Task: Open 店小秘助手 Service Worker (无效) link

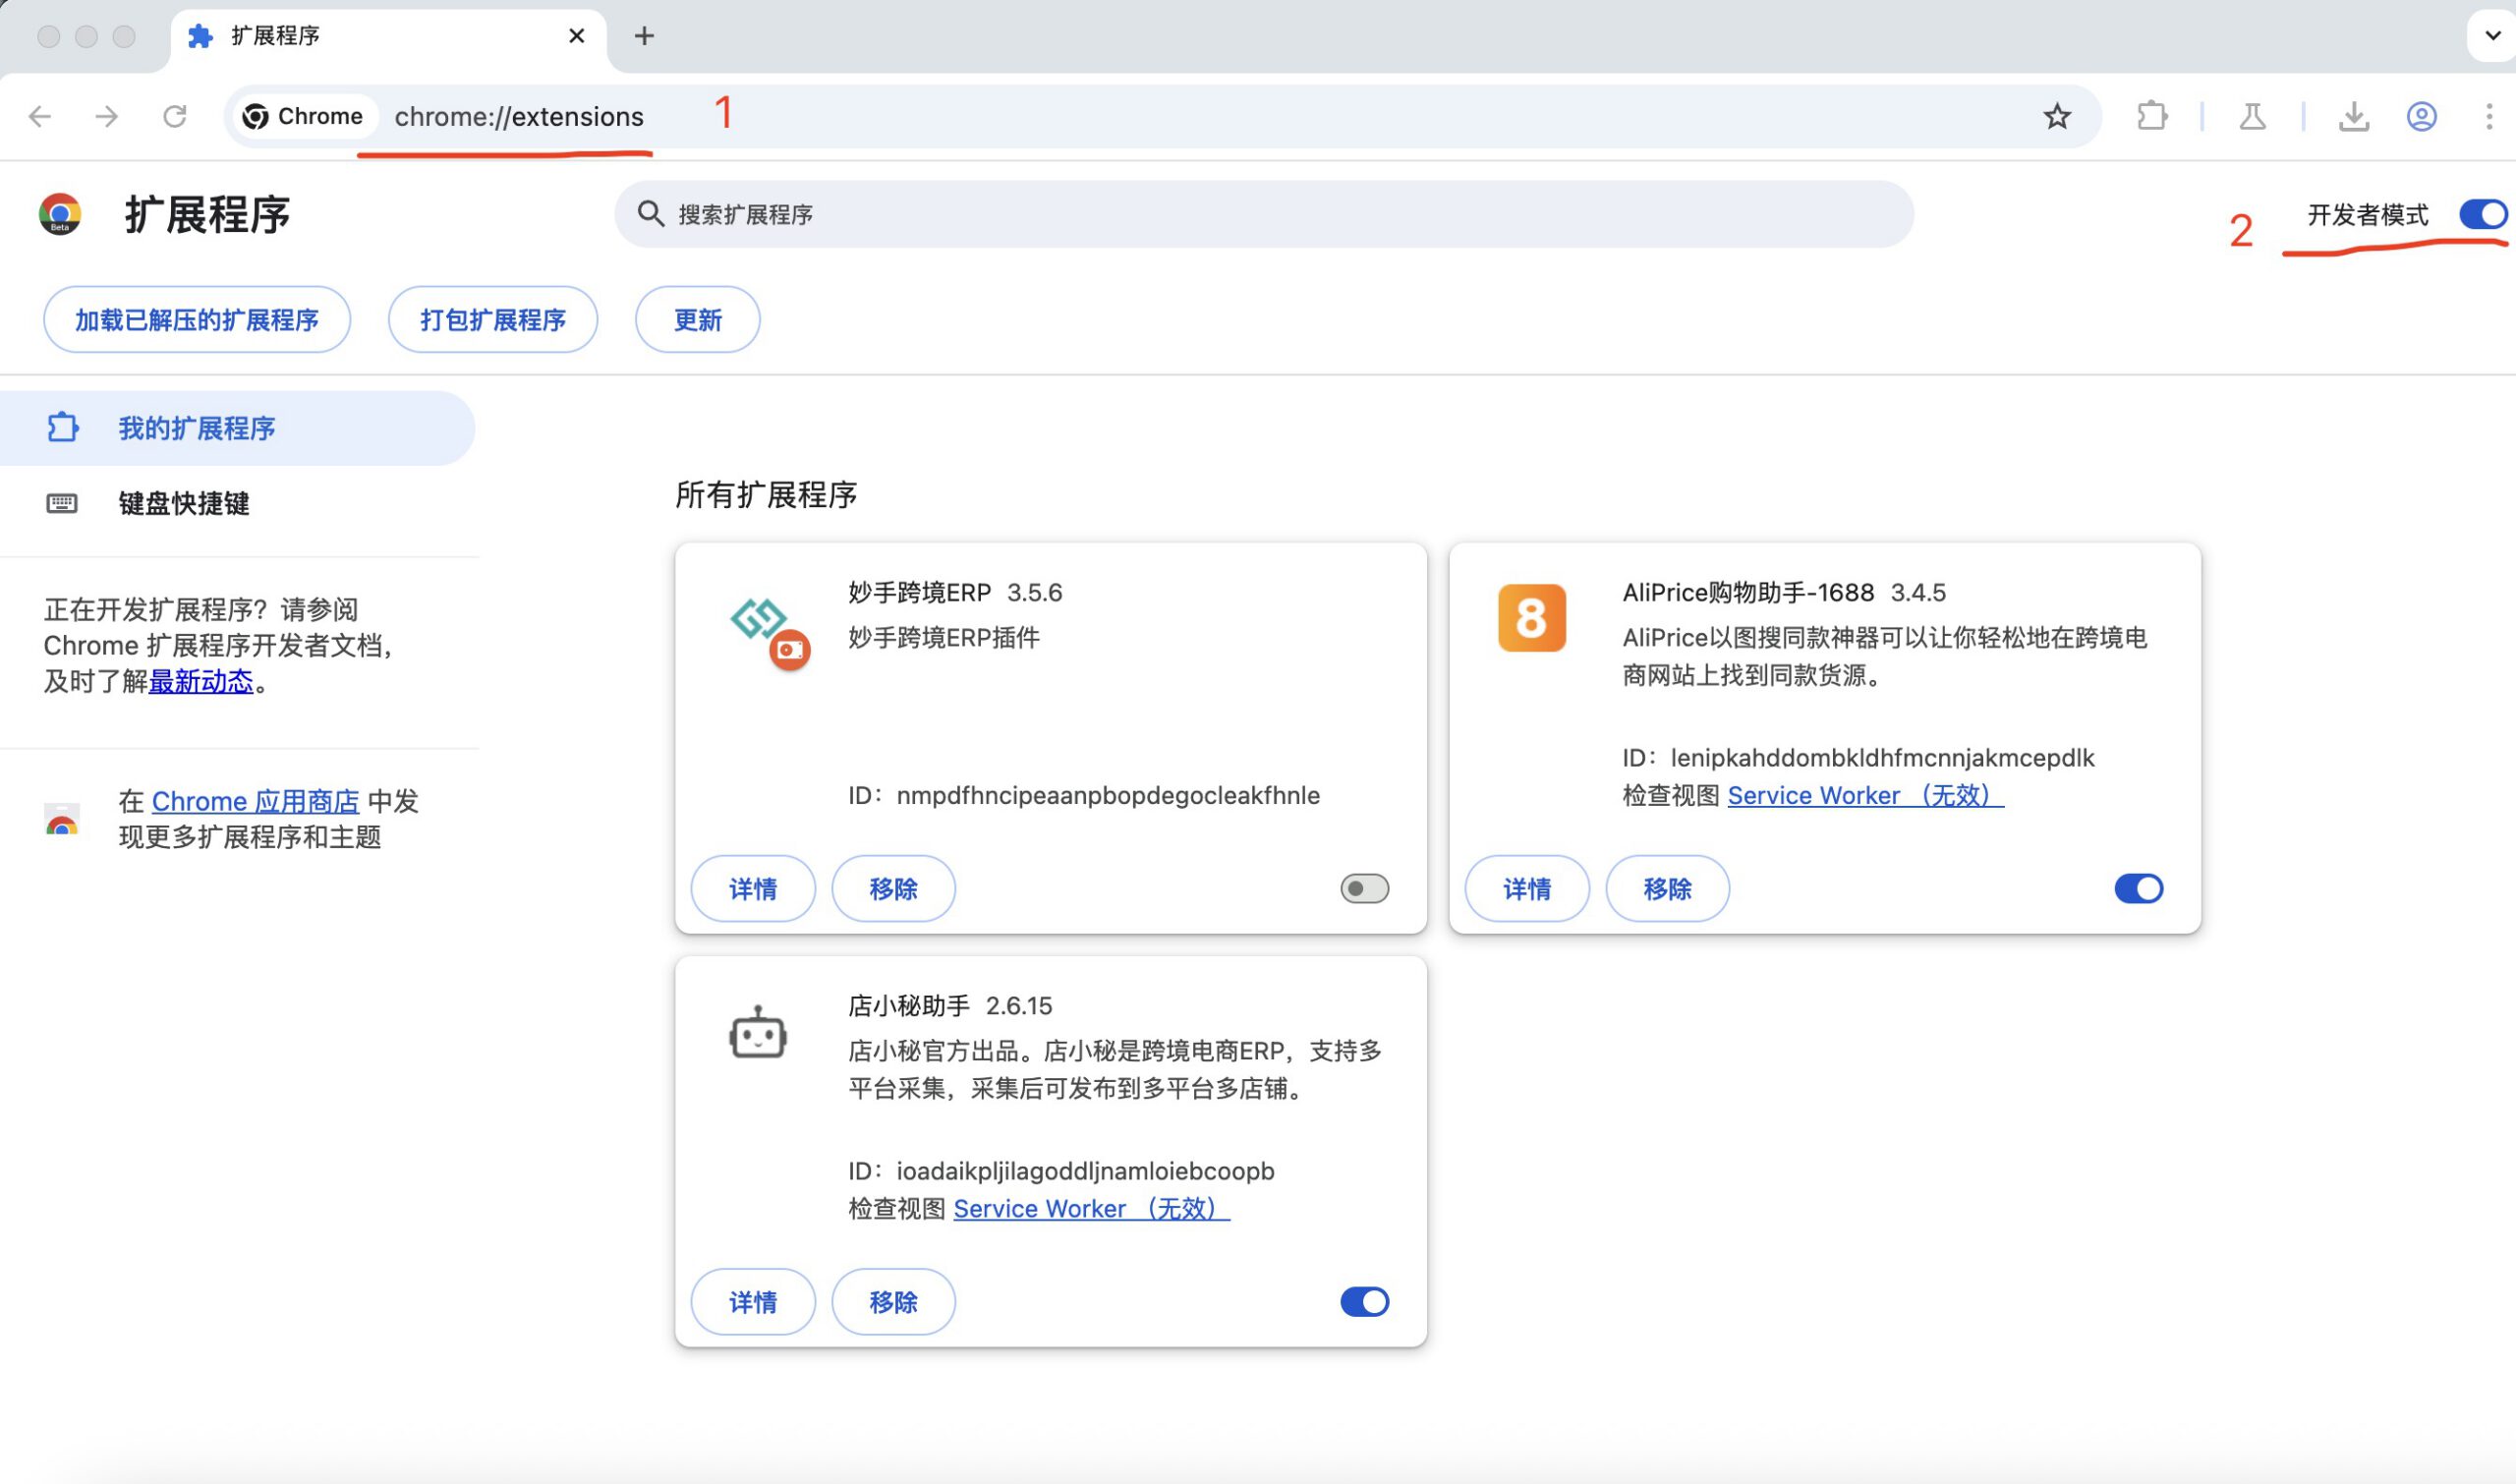Action: click(x=1091, y=1208)
